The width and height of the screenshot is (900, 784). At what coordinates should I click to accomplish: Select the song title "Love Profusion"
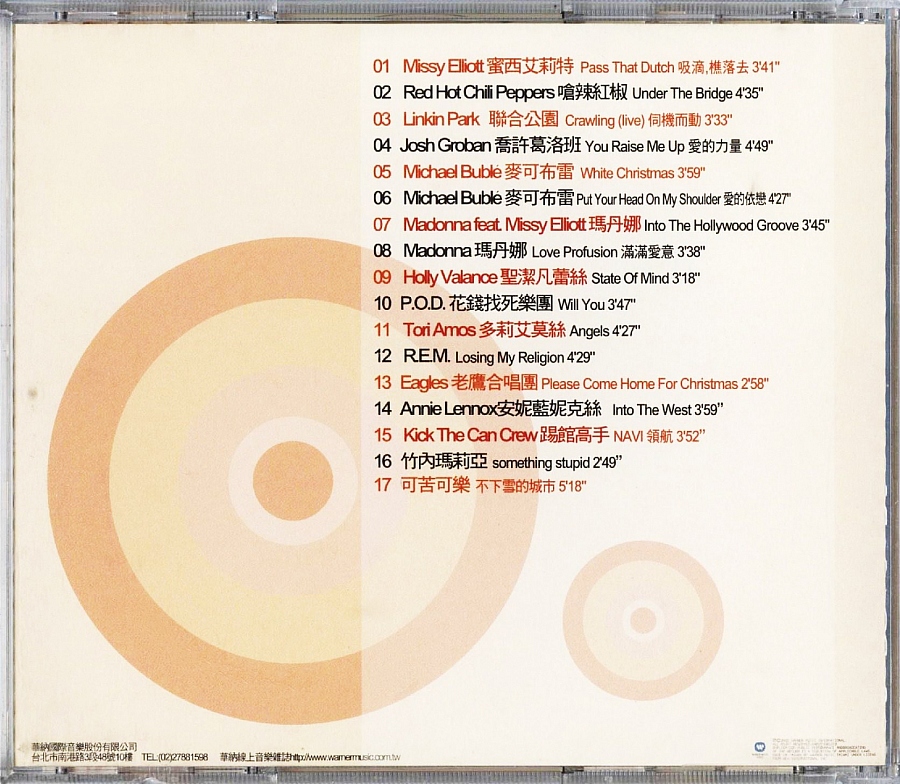tap(575, 253)
